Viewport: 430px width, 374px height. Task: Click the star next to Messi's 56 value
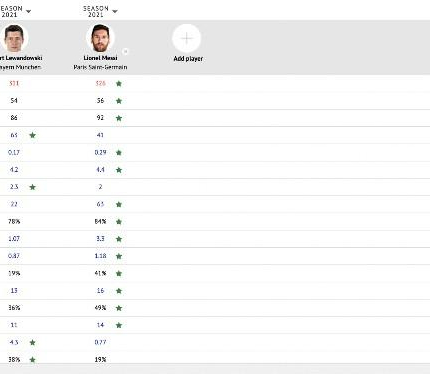(x=119, y=101)
